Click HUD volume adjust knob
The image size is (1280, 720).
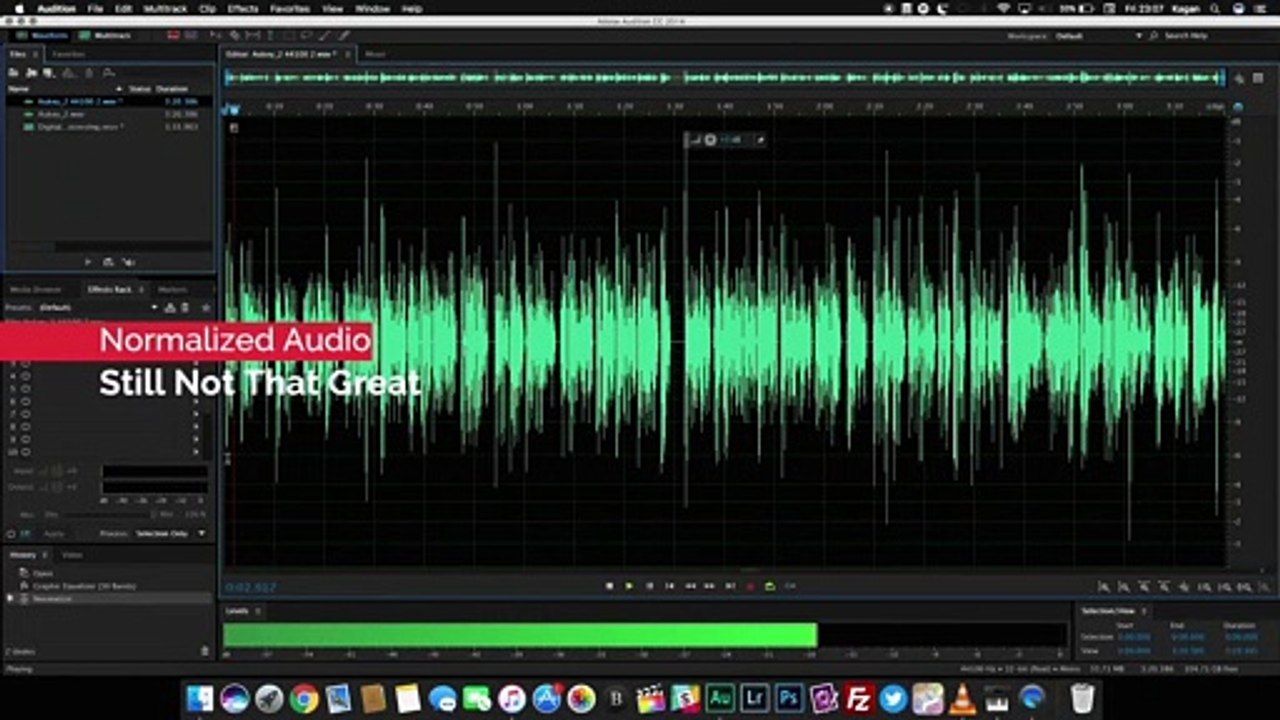tap(710, 140)
